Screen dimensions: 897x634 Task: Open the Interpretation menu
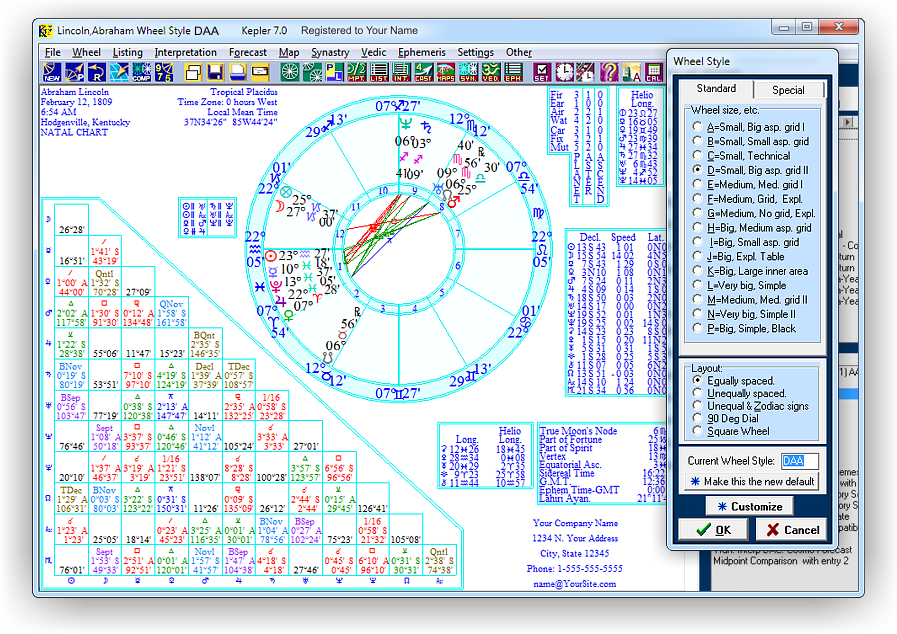click(185, 52)
